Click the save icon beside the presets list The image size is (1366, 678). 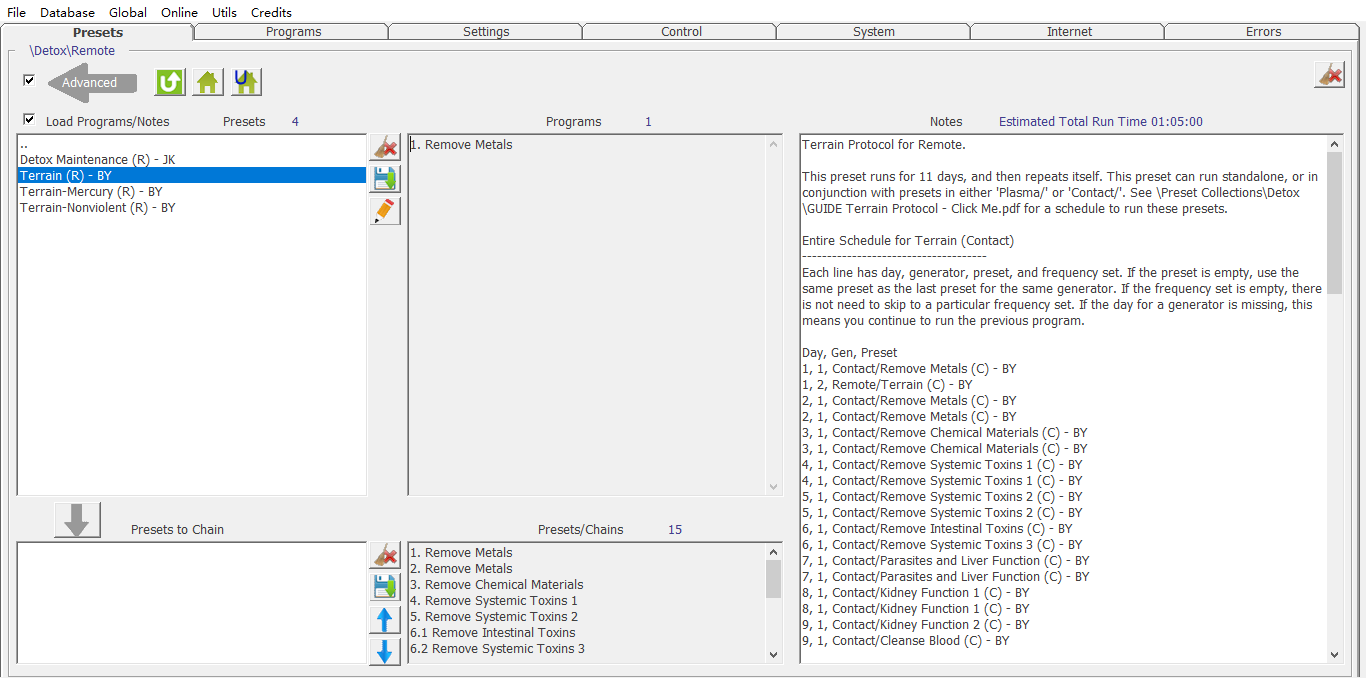tap(385, 179)
